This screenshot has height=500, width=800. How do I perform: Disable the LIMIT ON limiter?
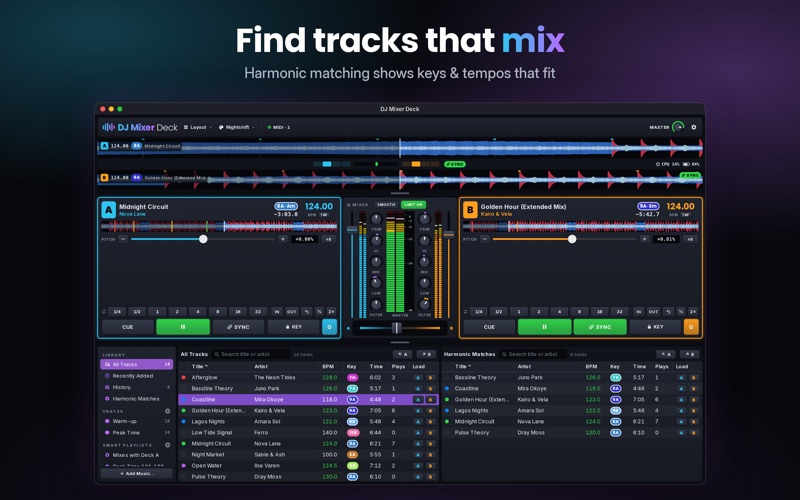point(413,205)
